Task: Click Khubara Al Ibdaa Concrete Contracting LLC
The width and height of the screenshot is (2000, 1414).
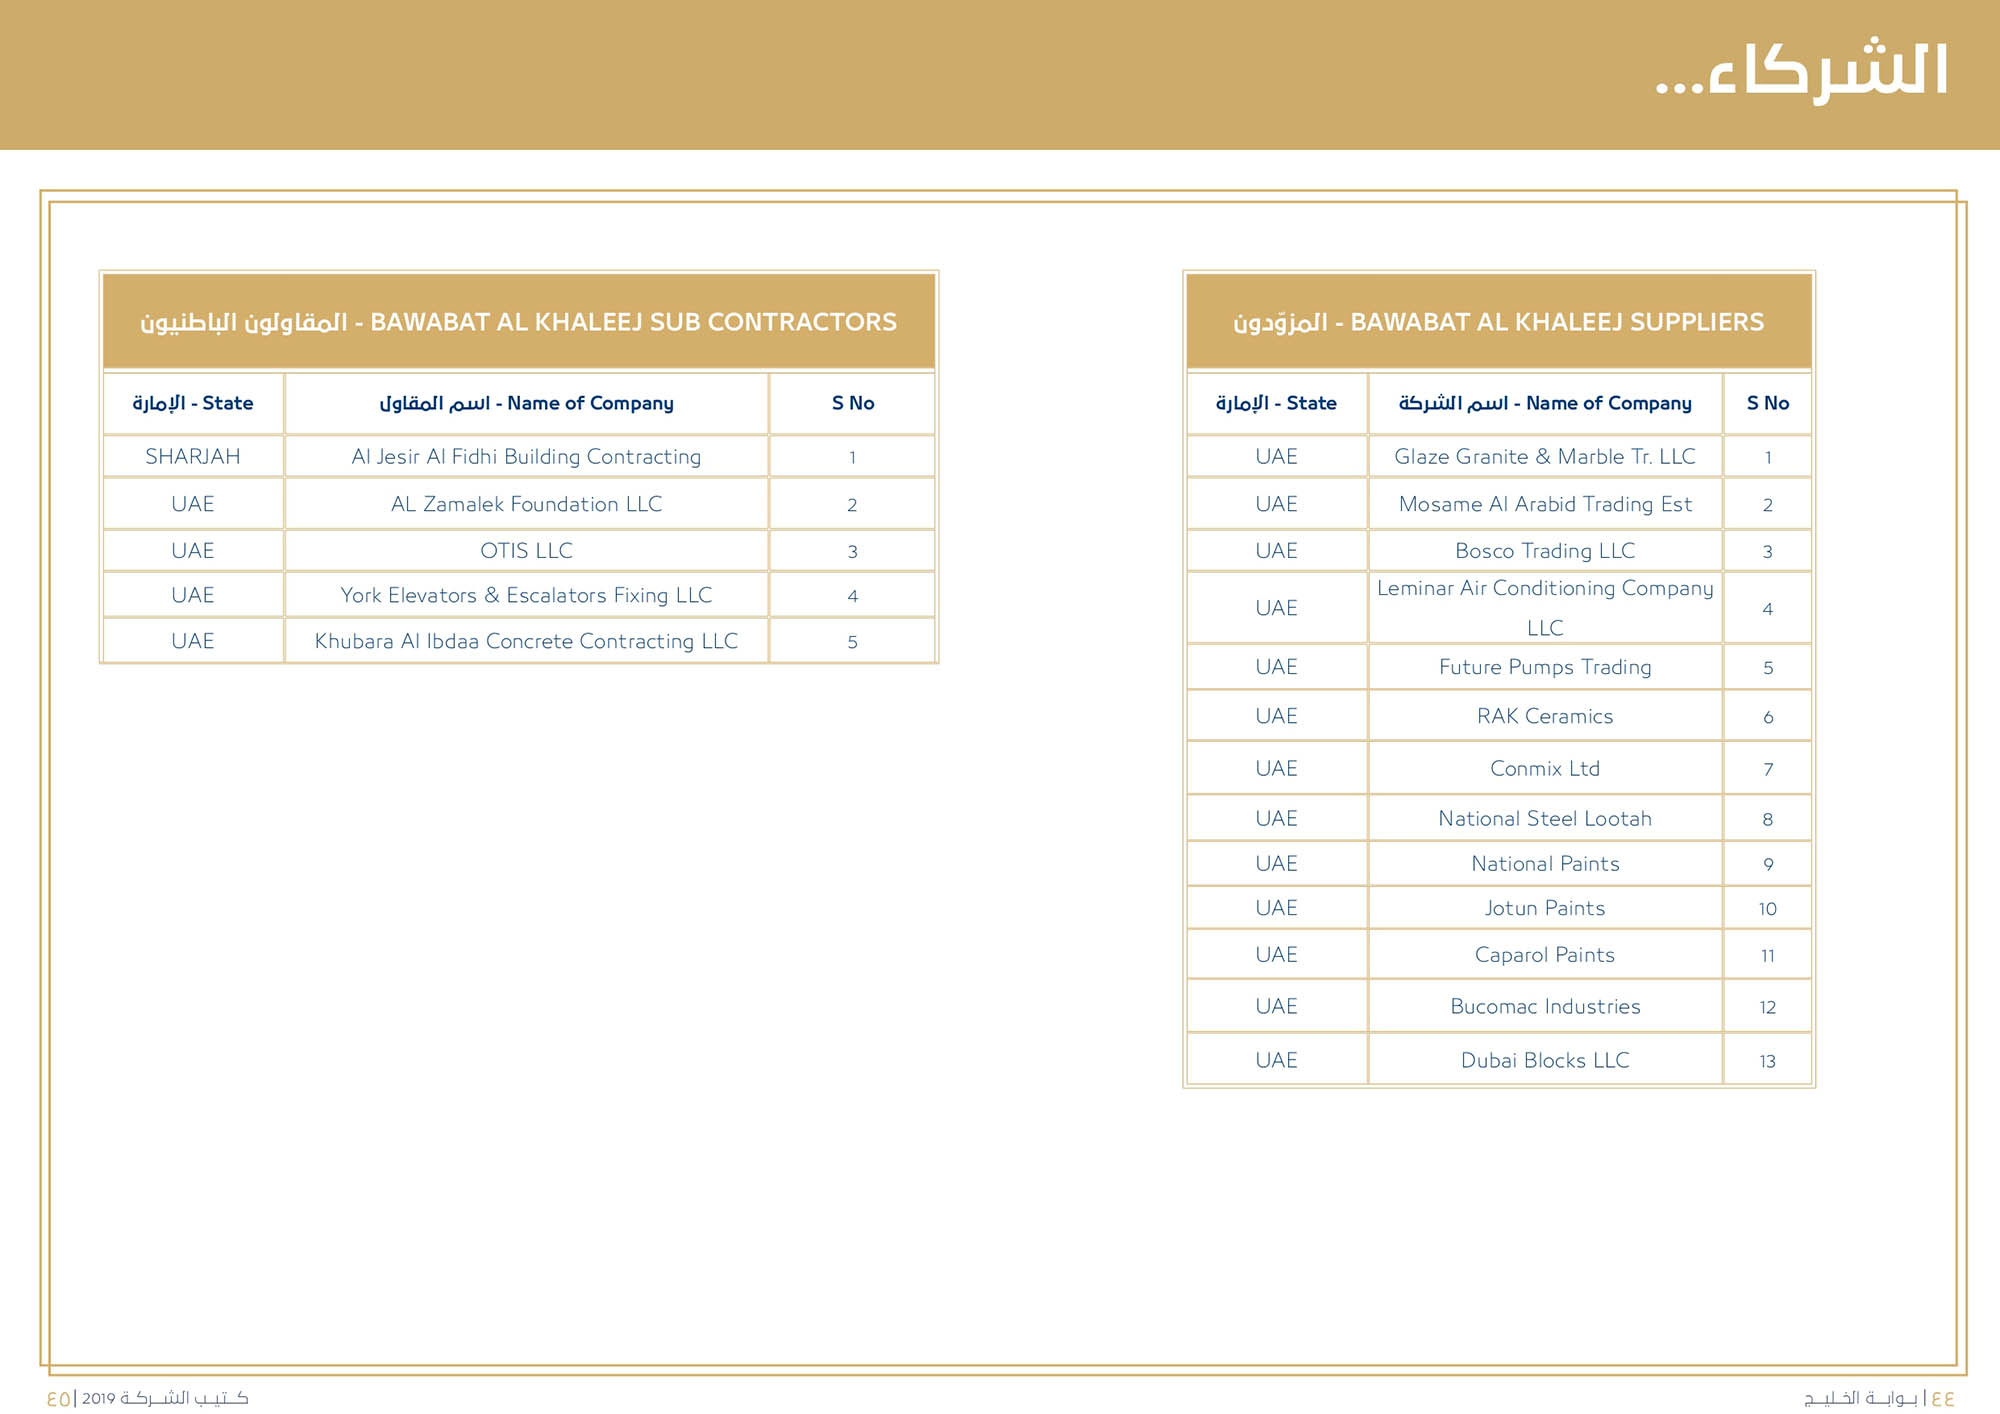Action: coord(526,642)
